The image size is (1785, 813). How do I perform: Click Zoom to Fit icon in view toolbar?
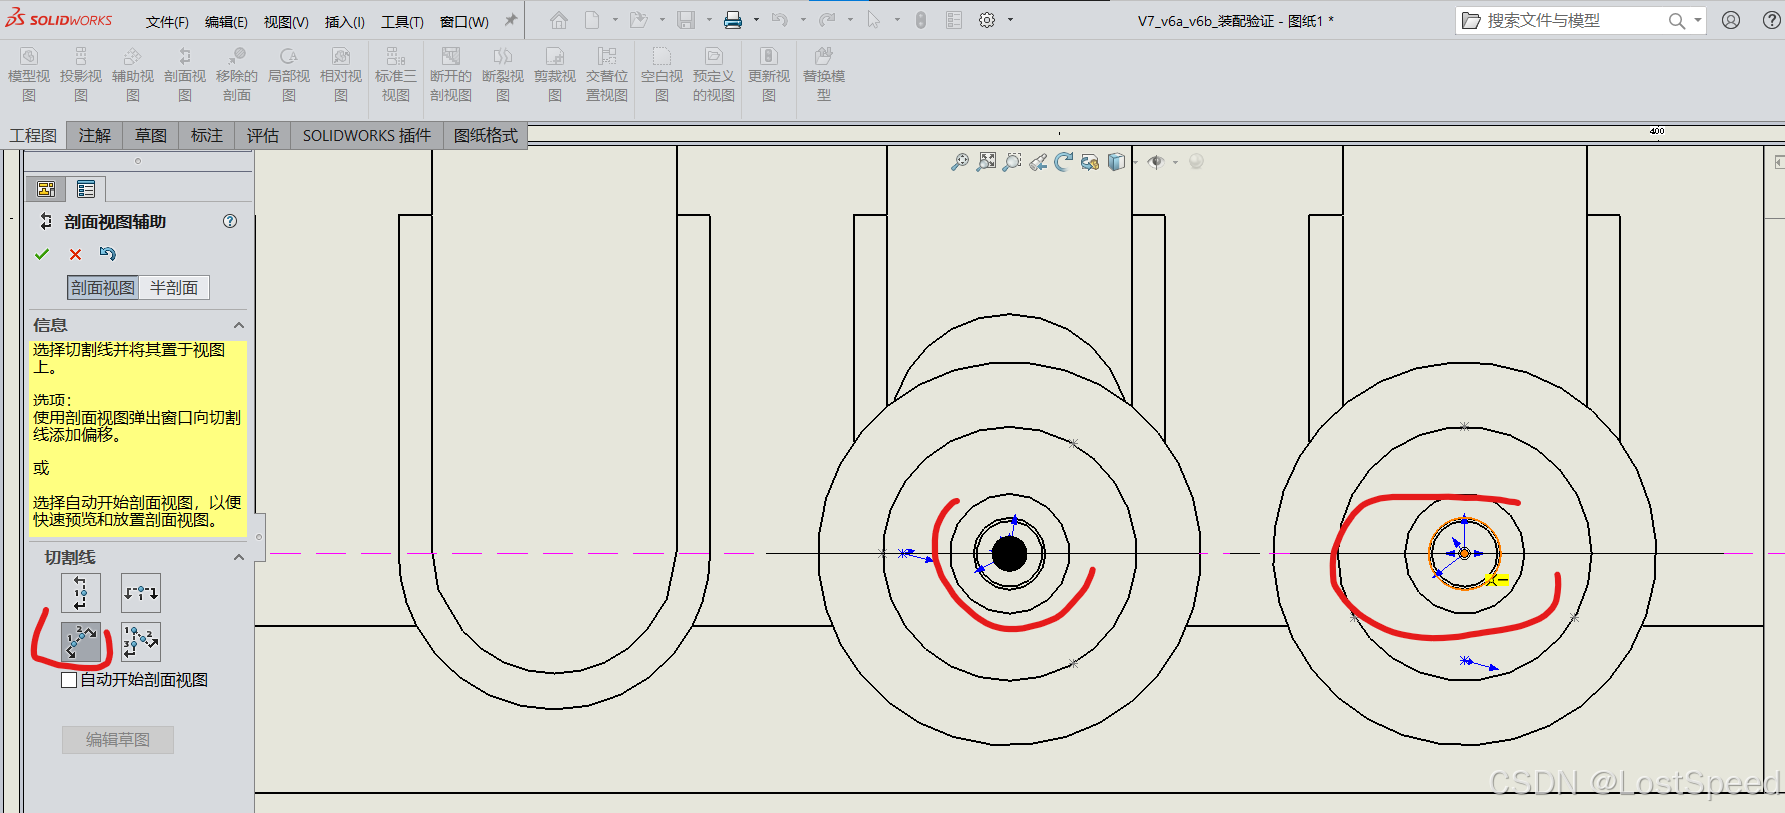(987, 162)
